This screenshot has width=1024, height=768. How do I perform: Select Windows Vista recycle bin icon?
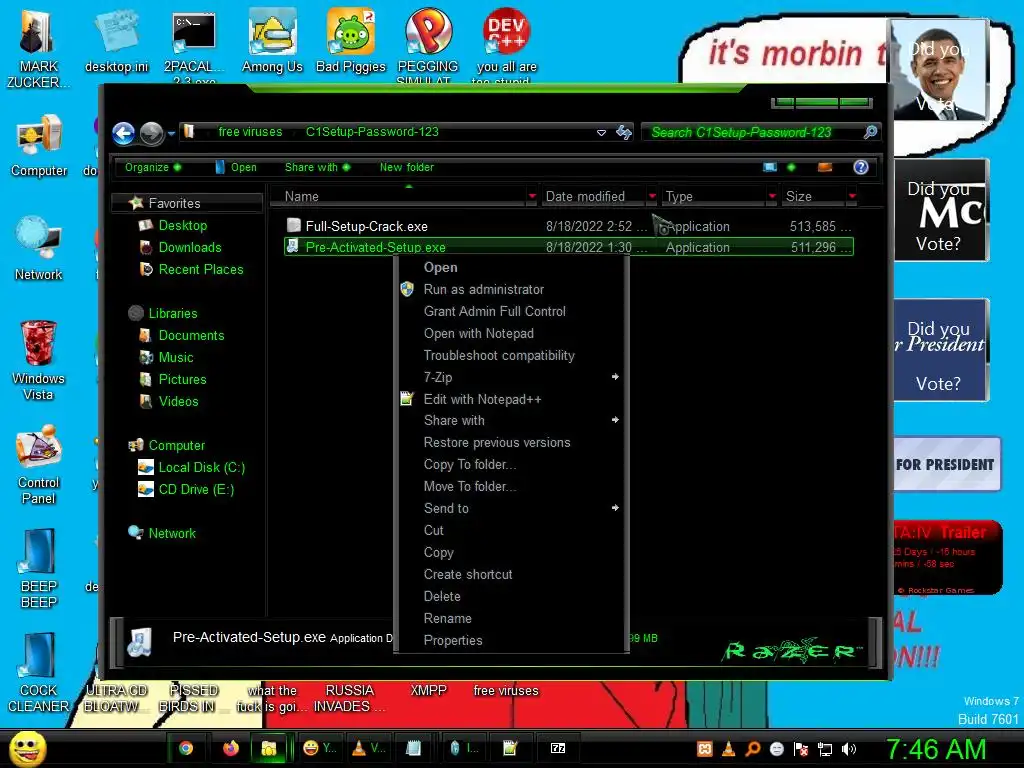(x=39, y=360)
